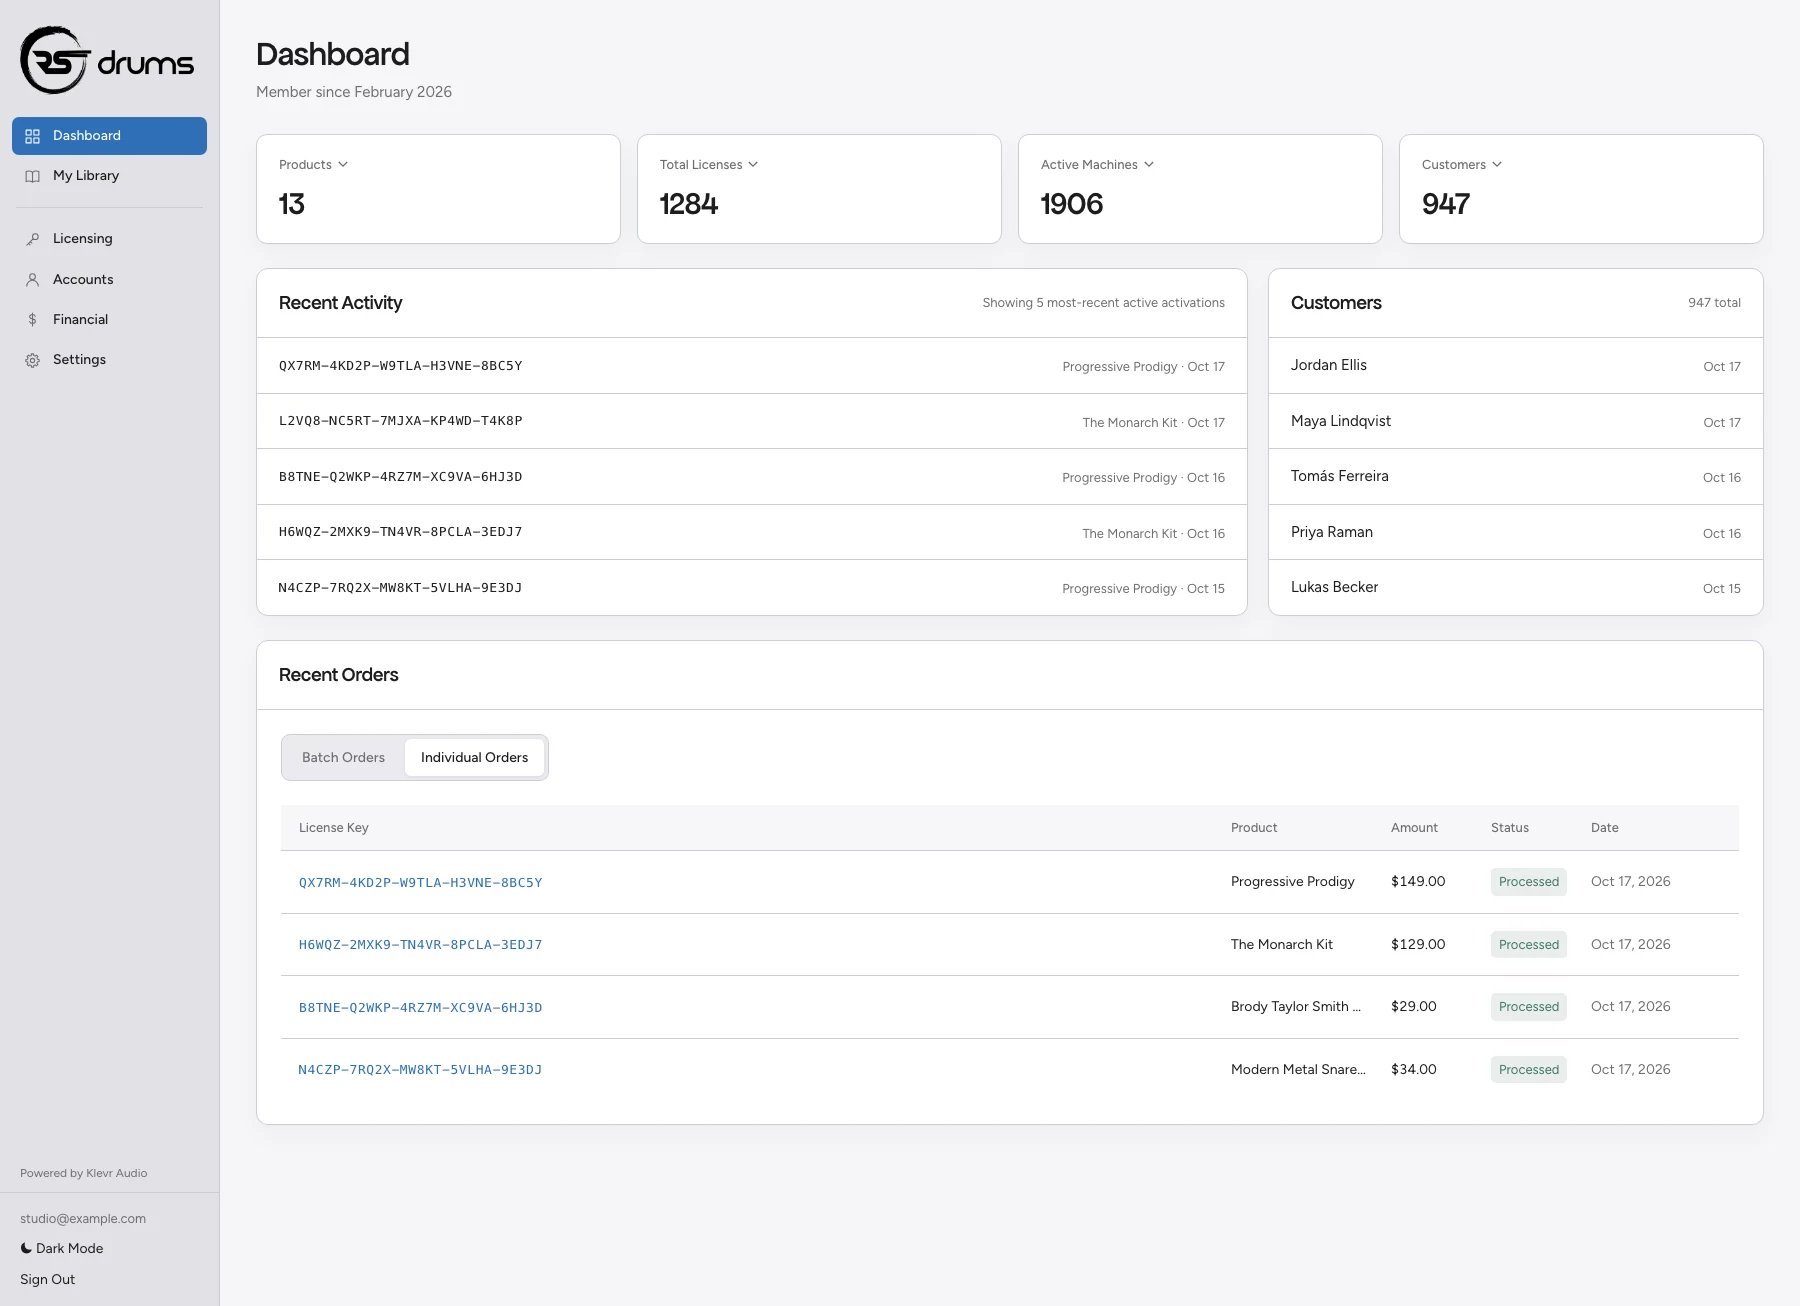
Task: Expand the Products dropdown chevron
Action: tap(343, 164)
